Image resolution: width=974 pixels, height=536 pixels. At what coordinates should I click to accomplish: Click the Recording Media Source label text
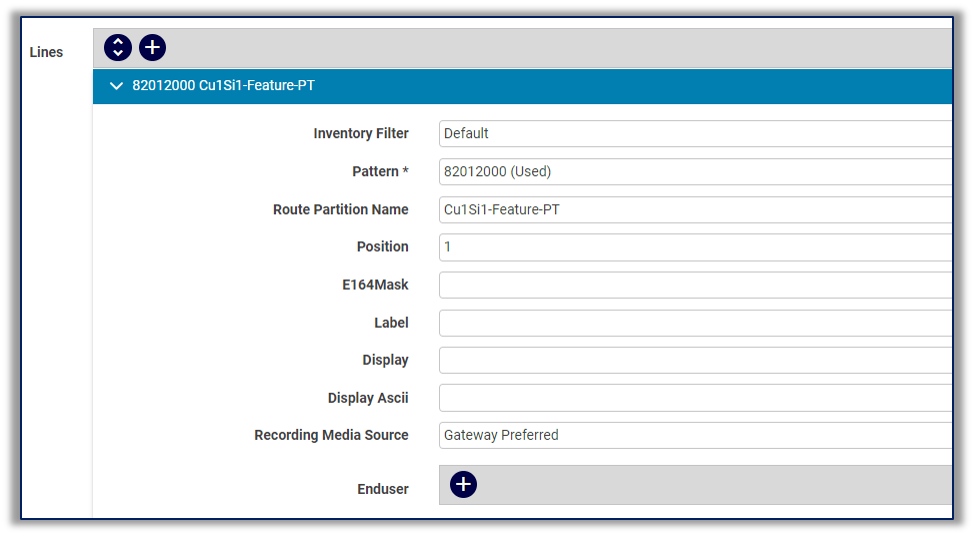pyautogui.click(x=331, y=435)
